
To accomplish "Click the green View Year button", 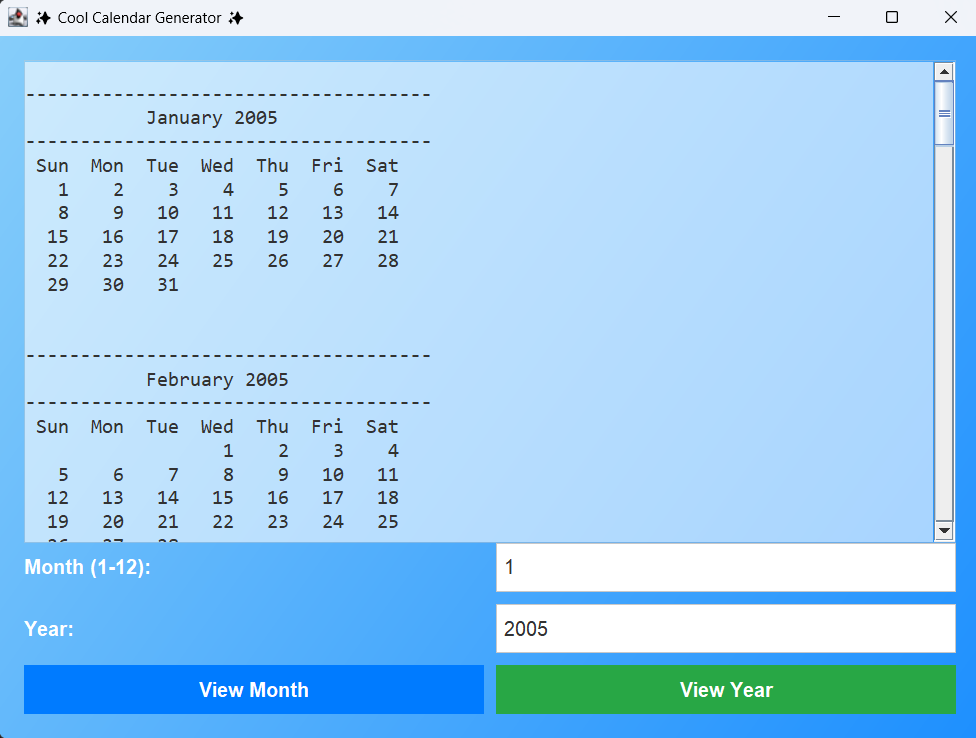I will pyautogui.click(x=726, y=689).
